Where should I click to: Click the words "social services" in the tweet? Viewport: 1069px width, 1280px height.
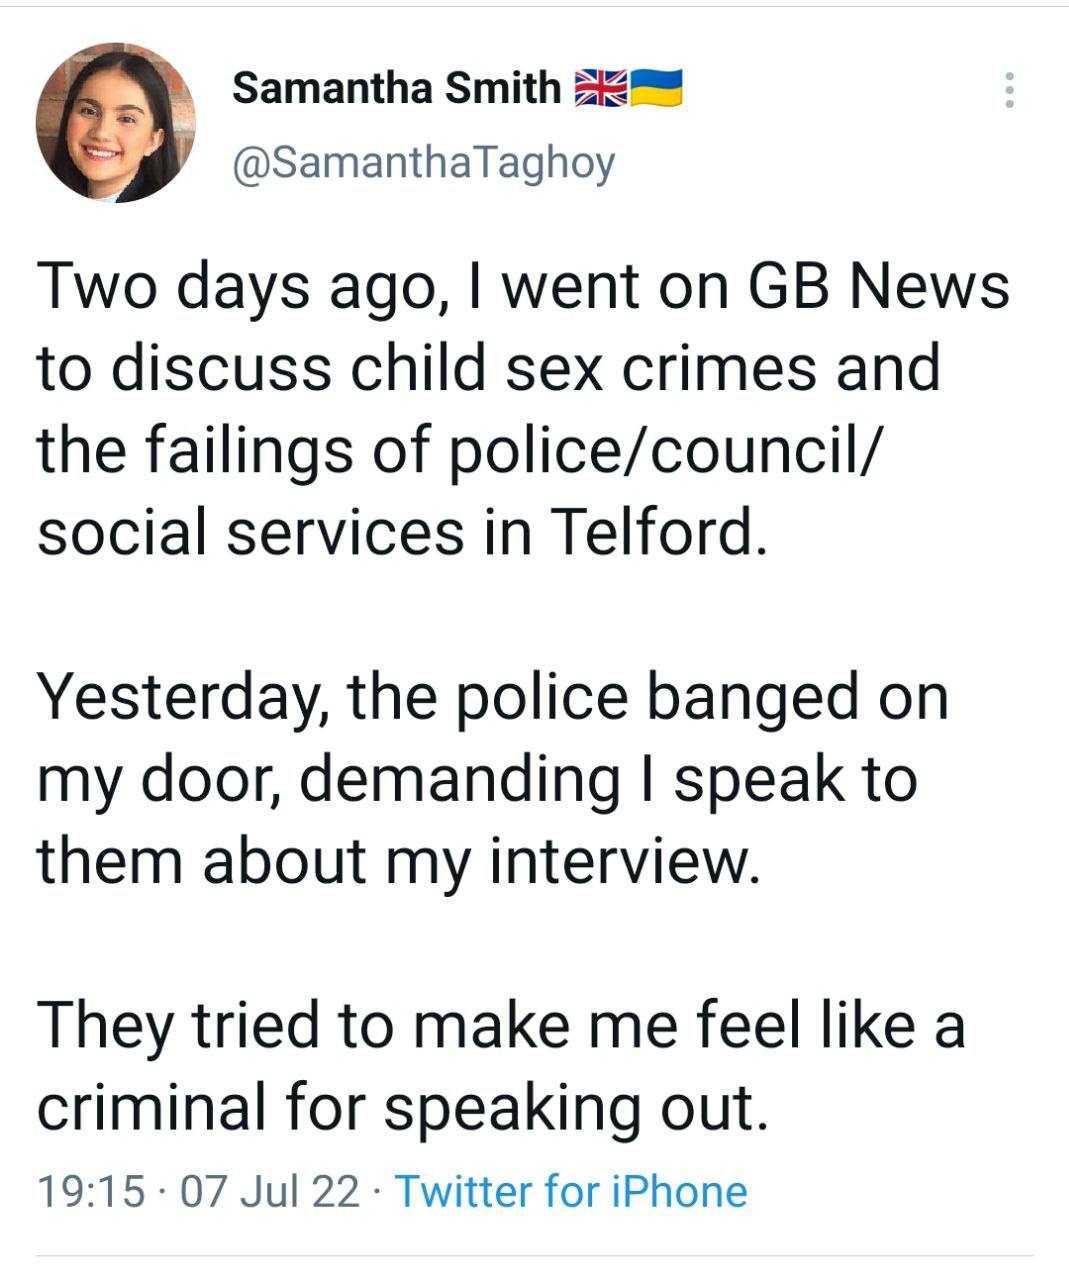click(250, 532)
